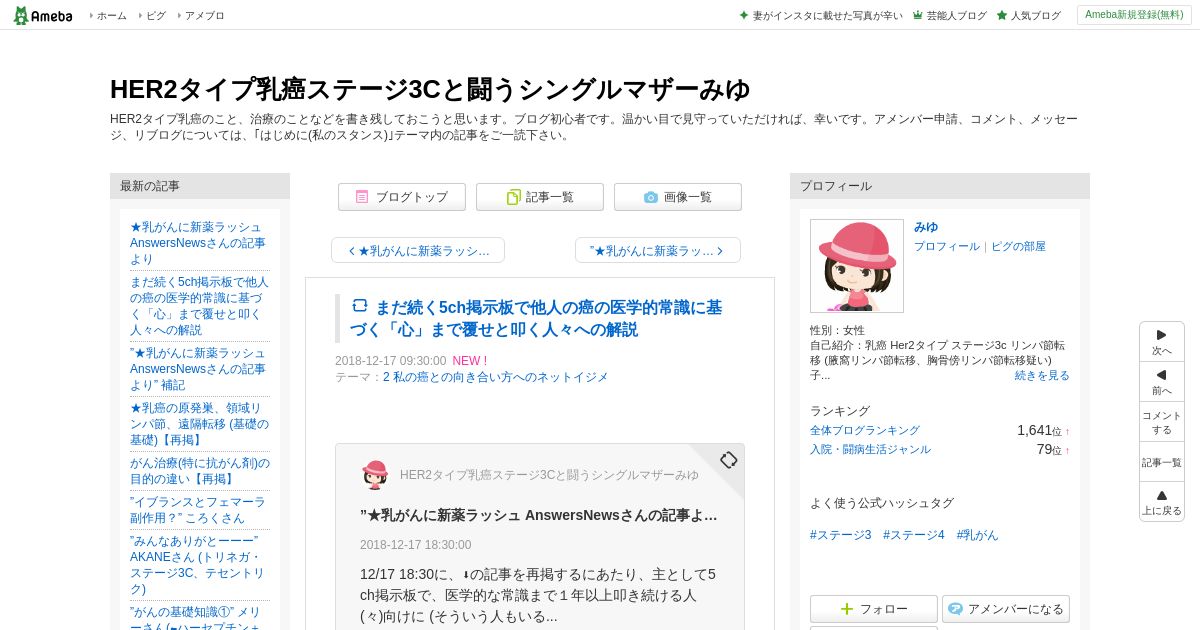Go to next article ”★乳がんに新薬ラッ…
Screen dimensions: 1200x630
pos(658,250)
